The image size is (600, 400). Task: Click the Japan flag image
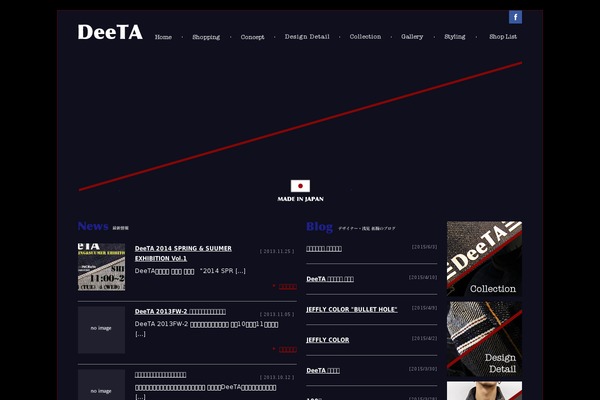(x=300, y=186)
